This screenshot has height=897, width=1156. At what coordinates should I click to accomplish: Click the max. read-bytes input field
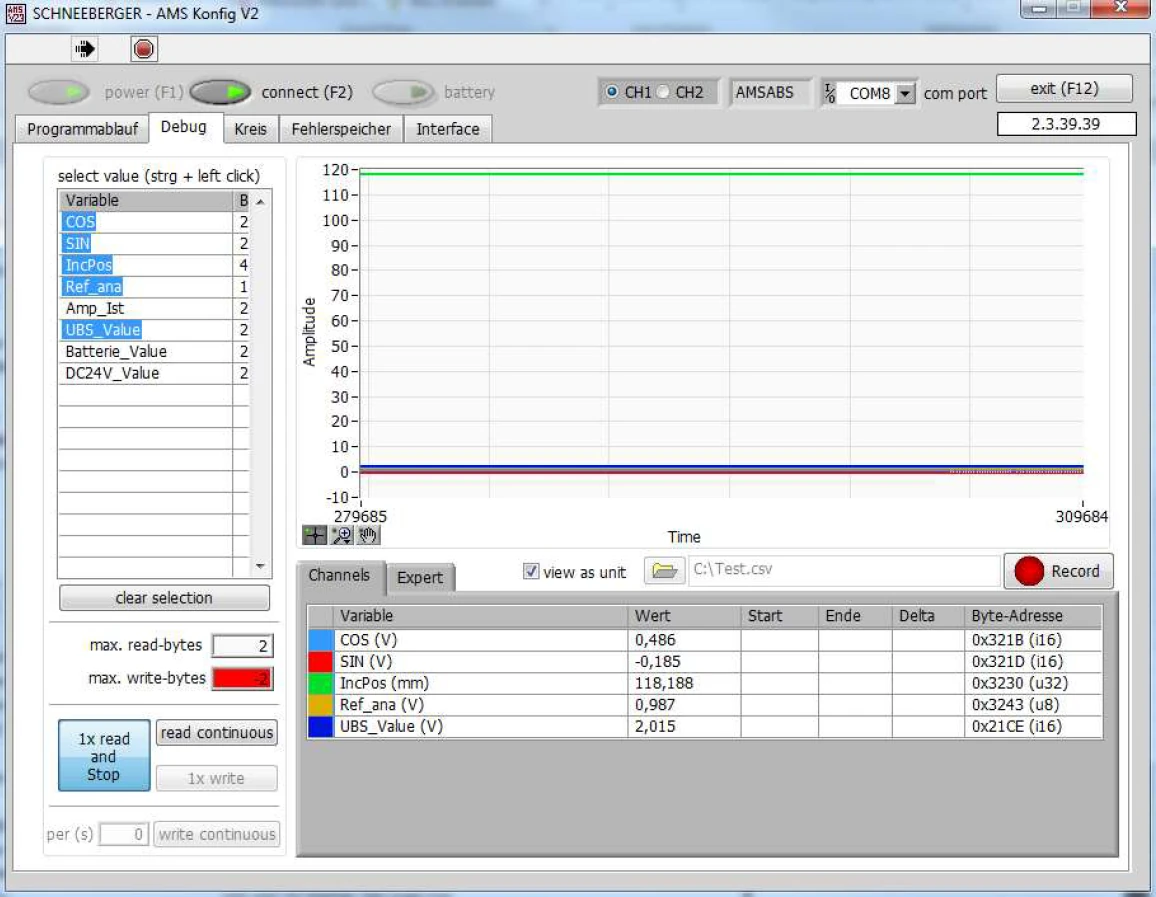(x=242, y=646)
